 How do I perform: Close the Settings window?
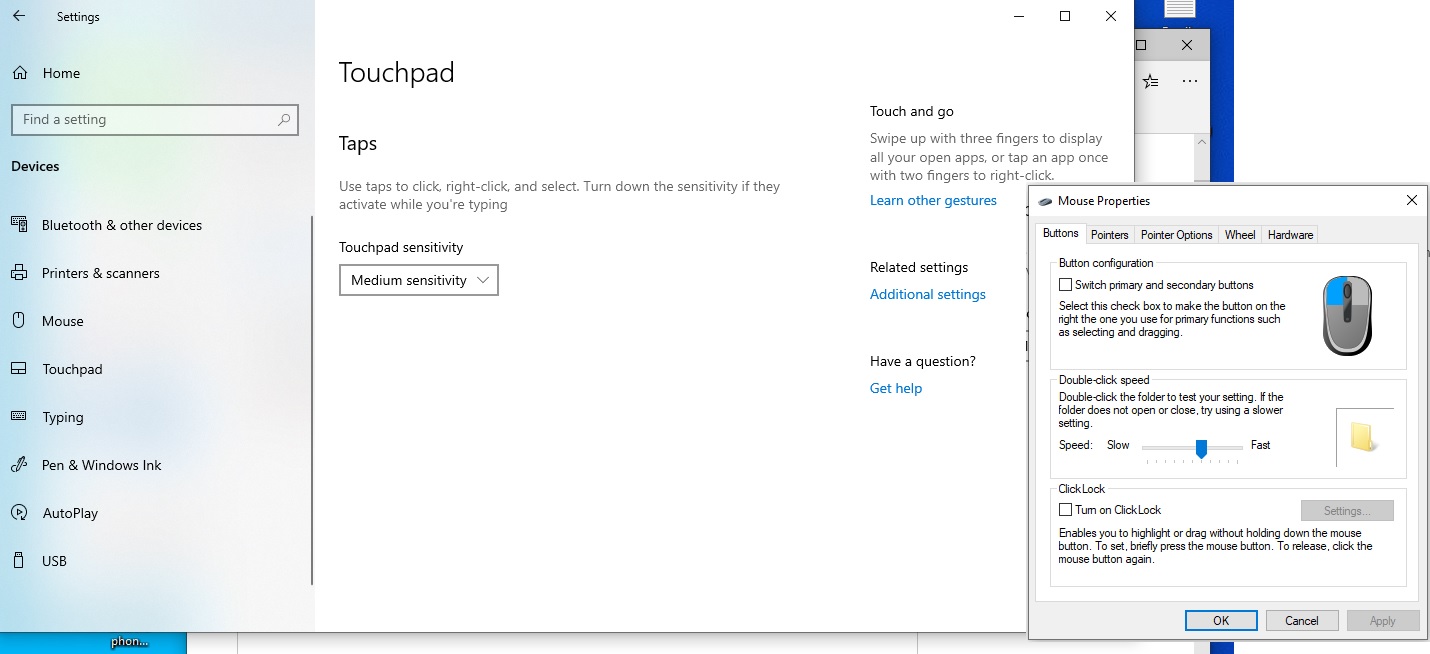click(1111, 16)
